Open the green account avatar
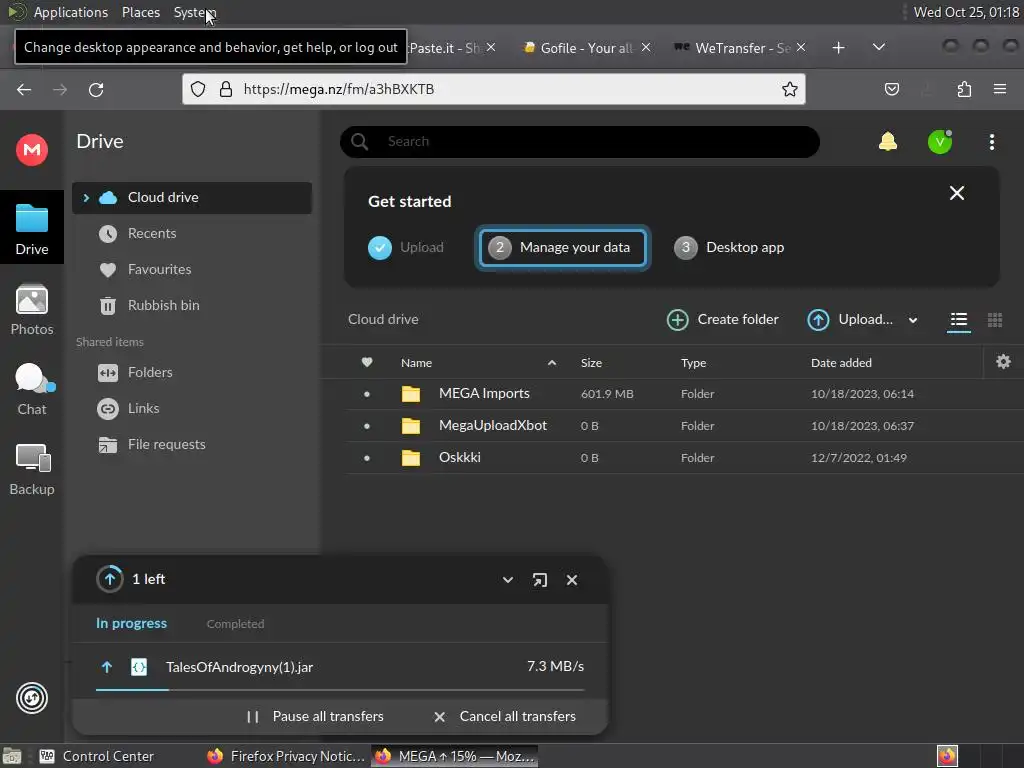The image size is (1024, 768). click(x=940, y=142)
